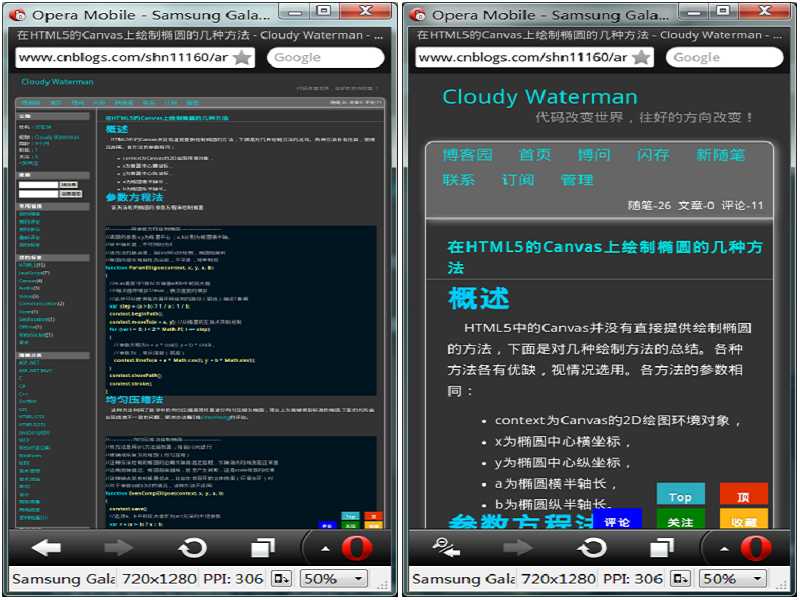Viewport: 800px width, 600px height.
Task: Click the Opera logo in left title bar
Action: click(18, 15)
